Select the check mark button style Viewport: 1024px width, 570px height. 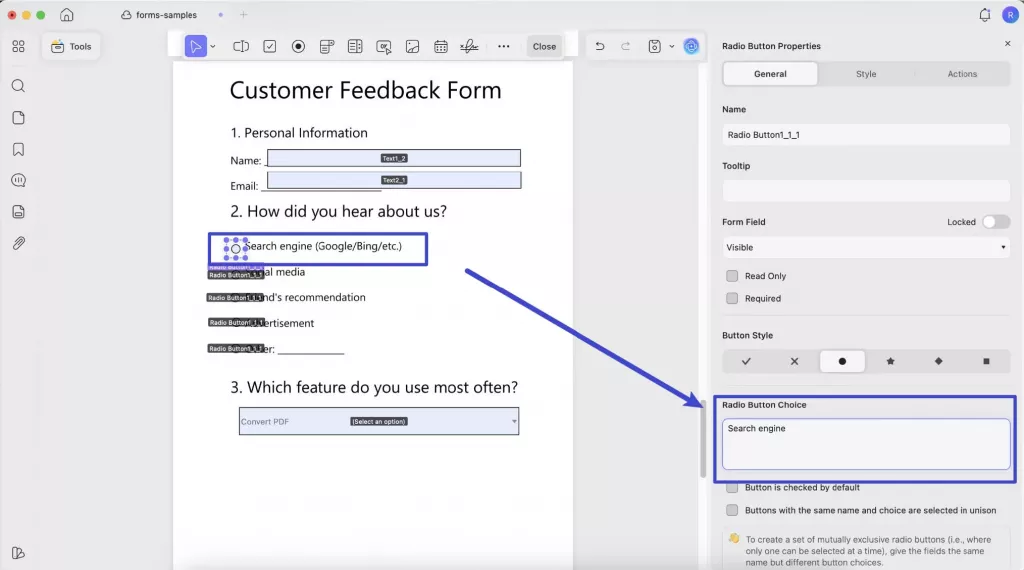click(746, 361)
